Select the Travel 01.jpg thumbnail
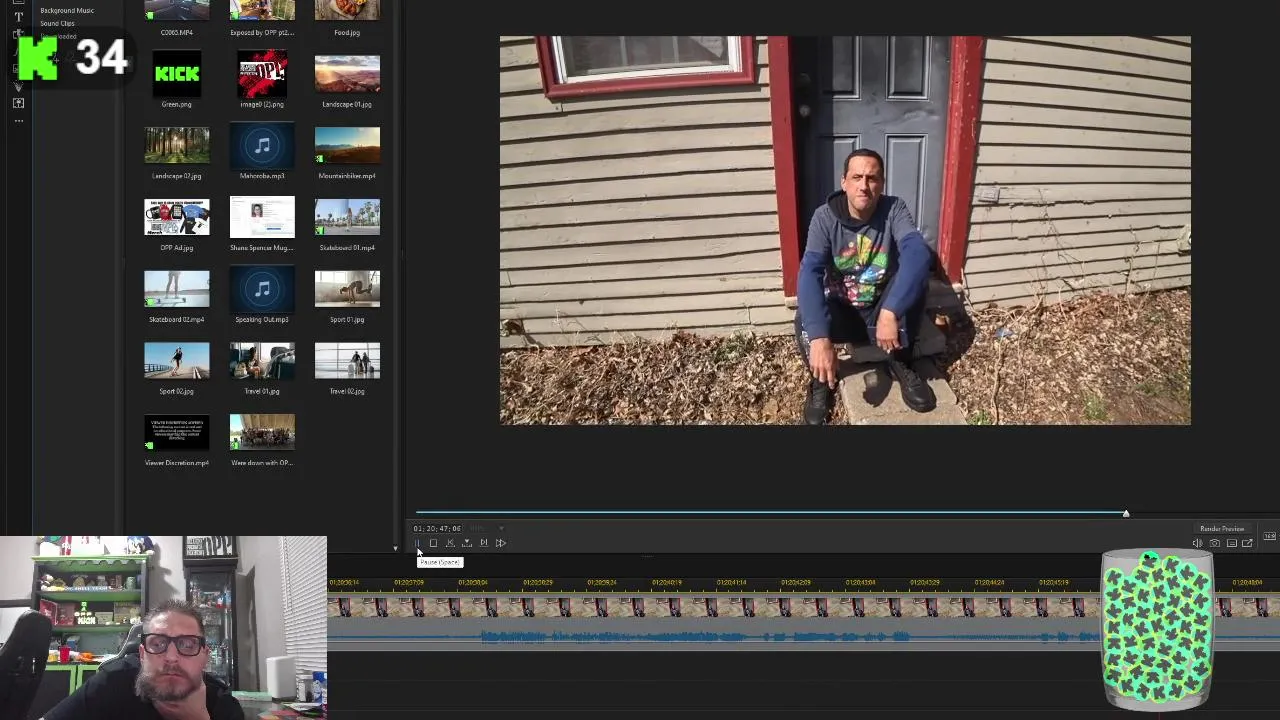 (262, 362)
